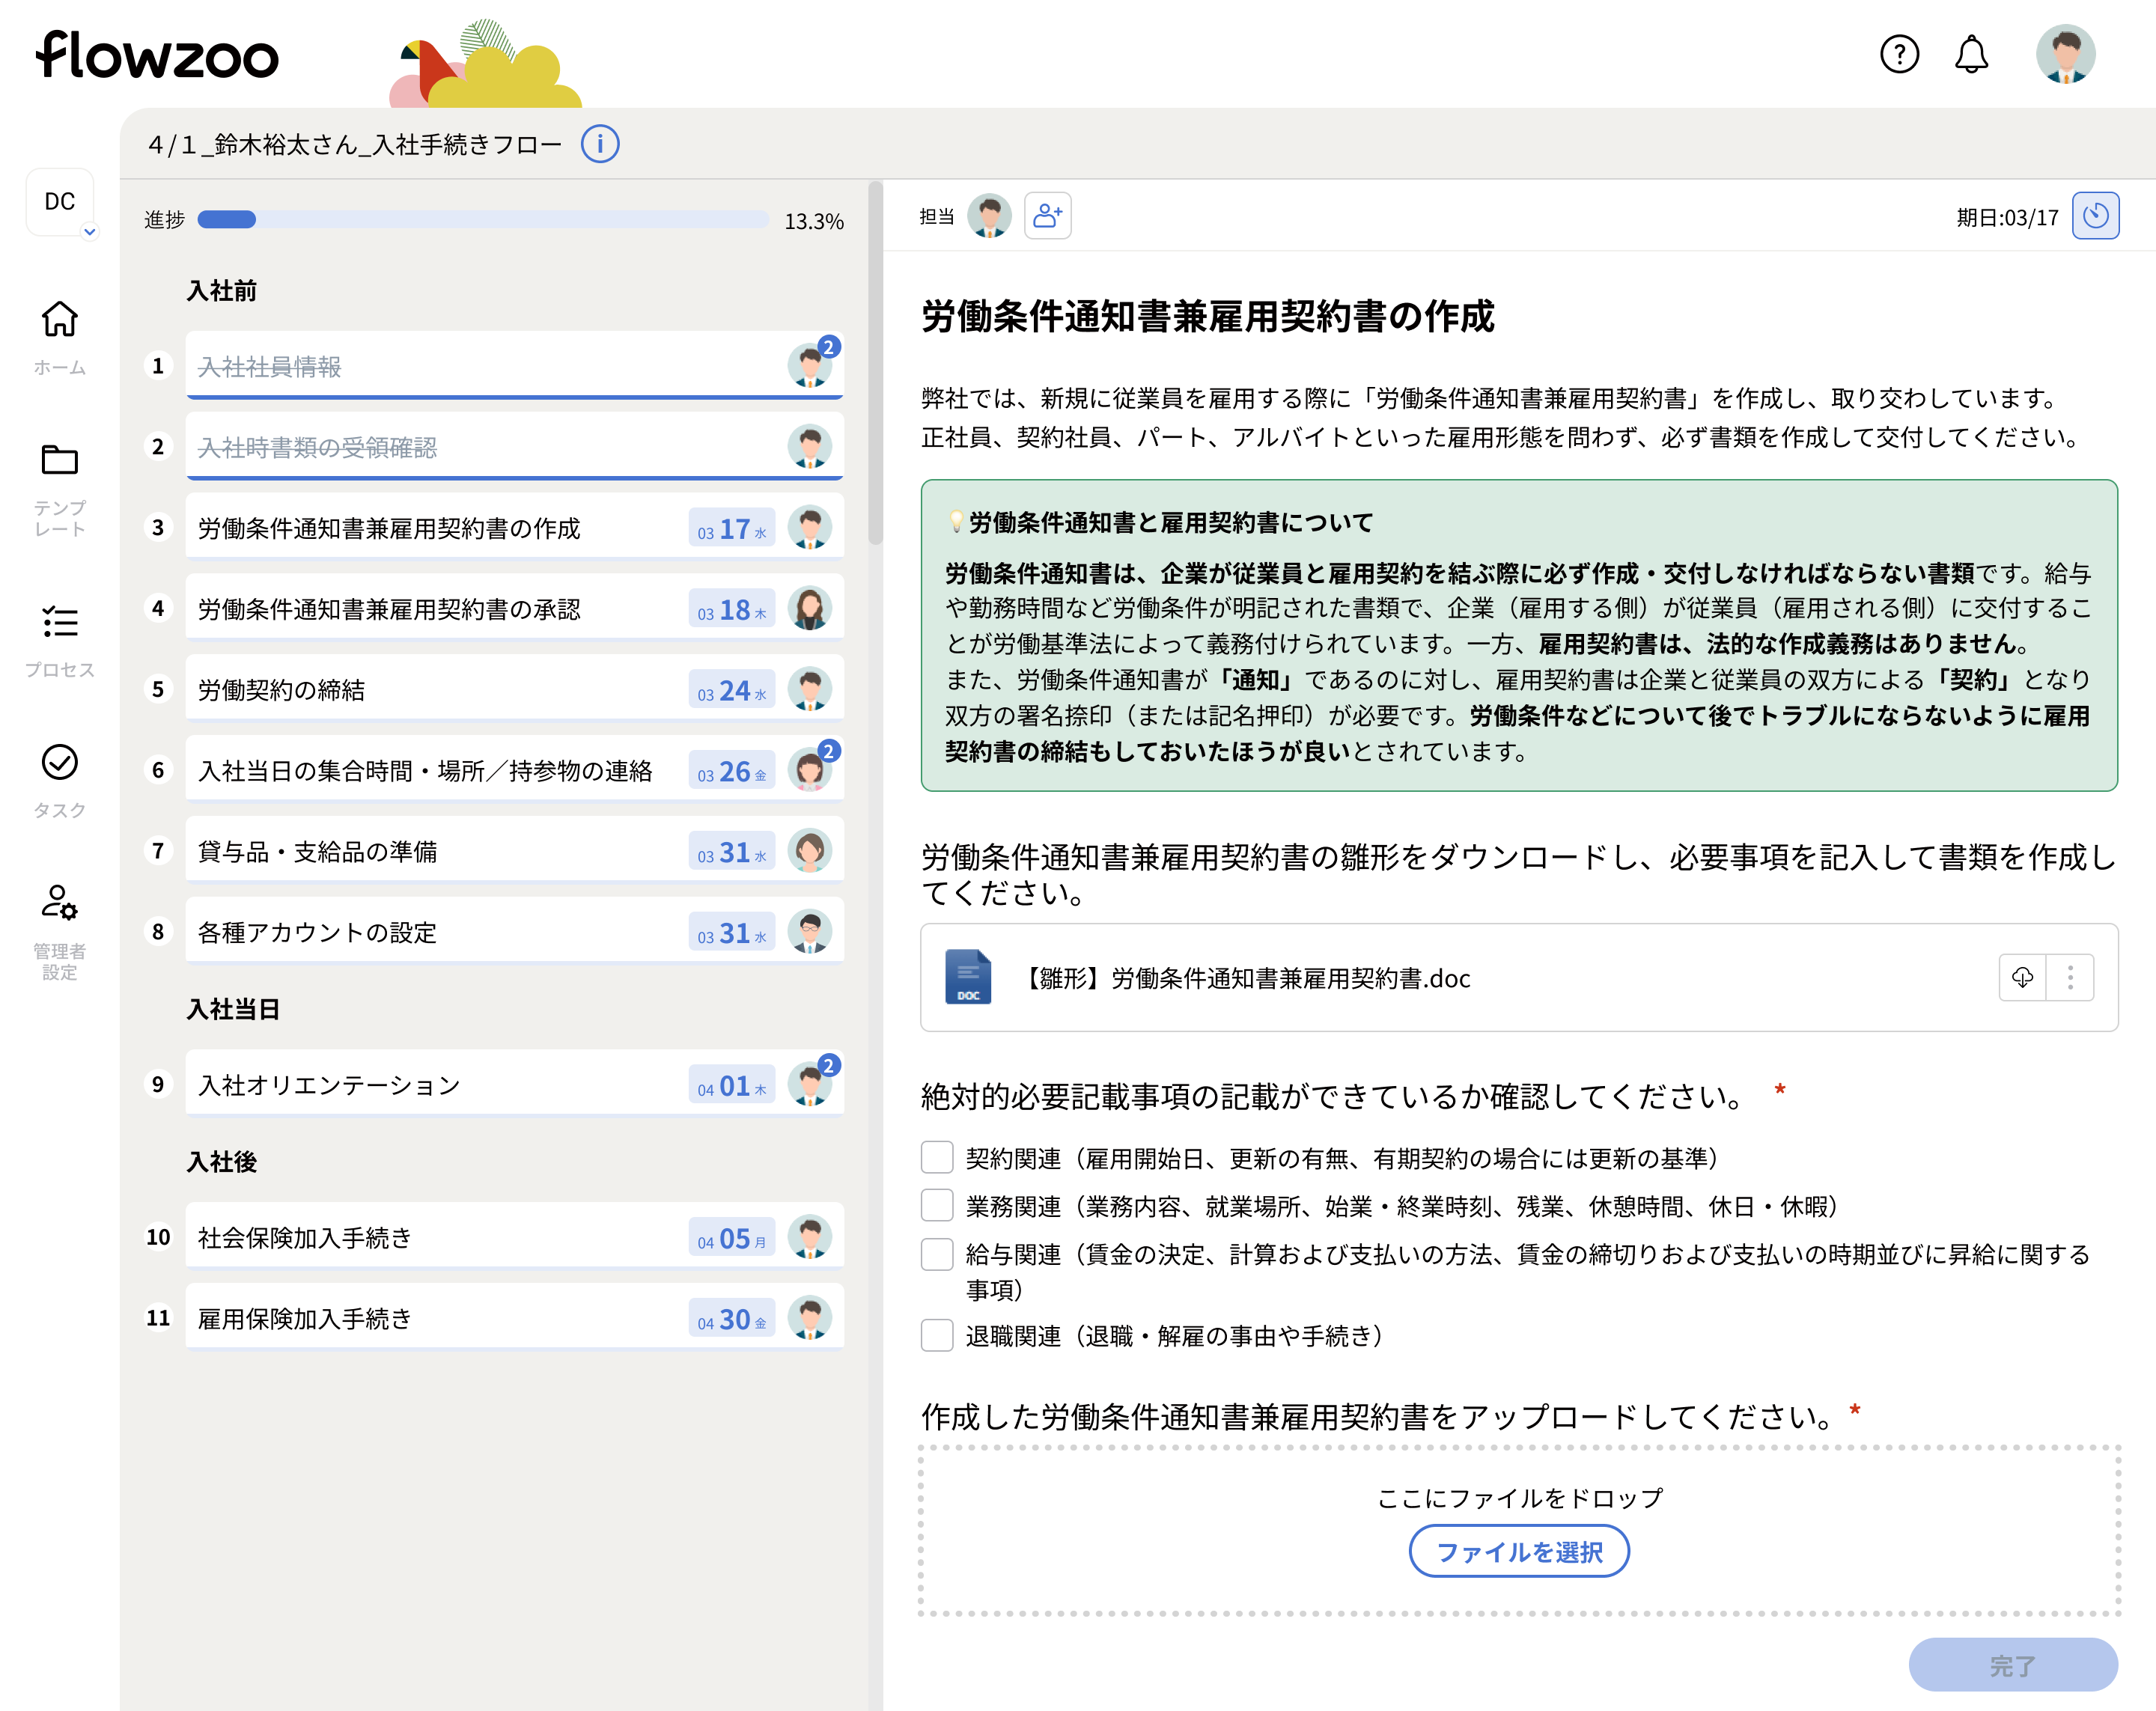Open the タスク sidebar section

click(x=60, y=762)
